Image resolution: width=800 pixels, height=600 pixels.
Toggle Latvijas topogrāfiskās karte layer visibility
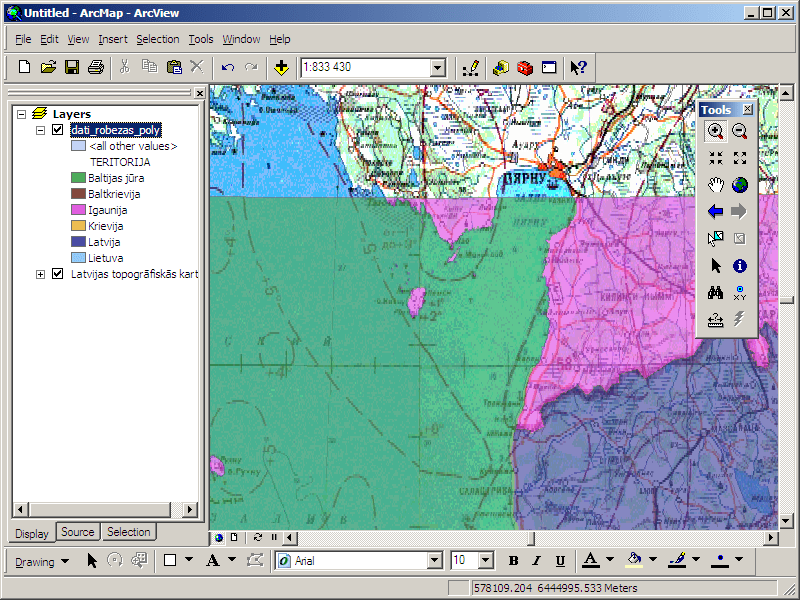pyautogui.click(x=58, y=274)
